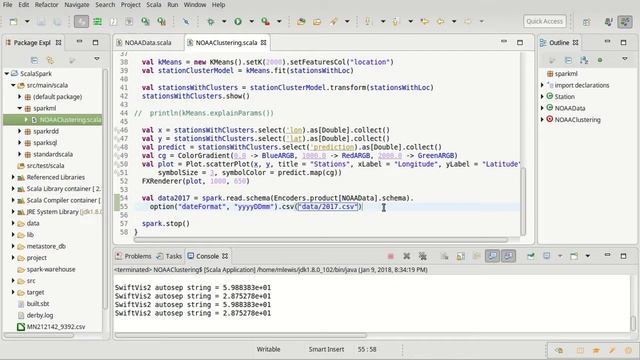This screenshot has width=640, height=360.
Task: Click the Open Type toolbar icon
Action: pyautogui.click(x=301, y=21)
